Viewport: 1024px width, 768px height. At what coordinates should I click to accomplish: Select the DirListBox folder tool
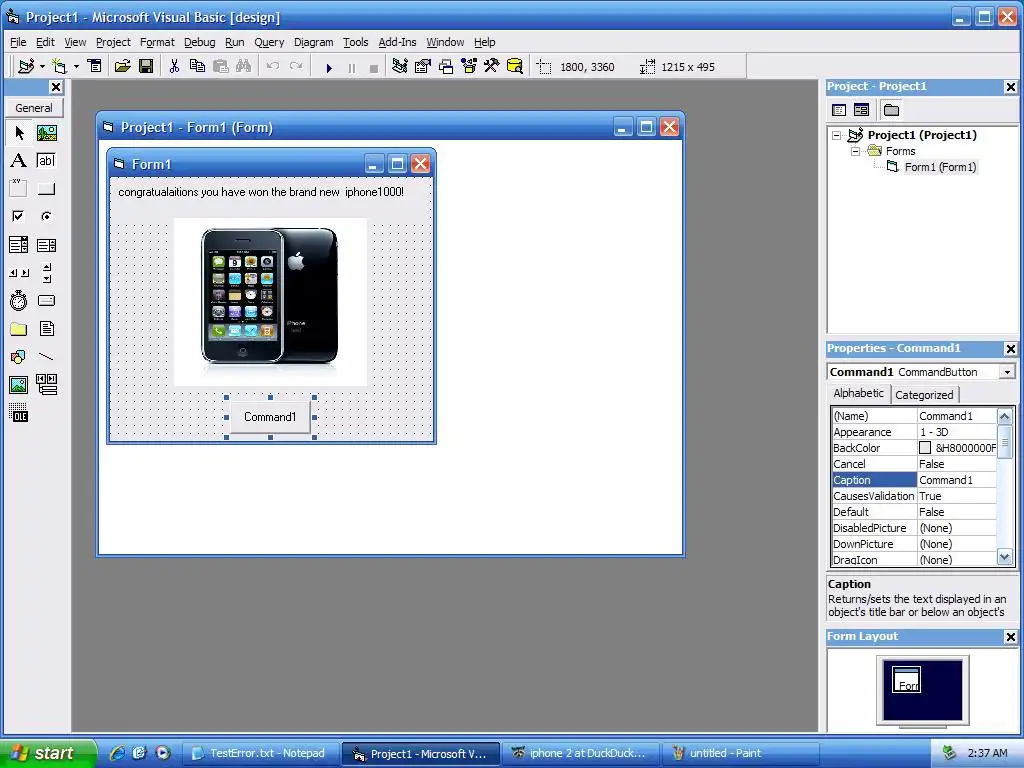19,328
